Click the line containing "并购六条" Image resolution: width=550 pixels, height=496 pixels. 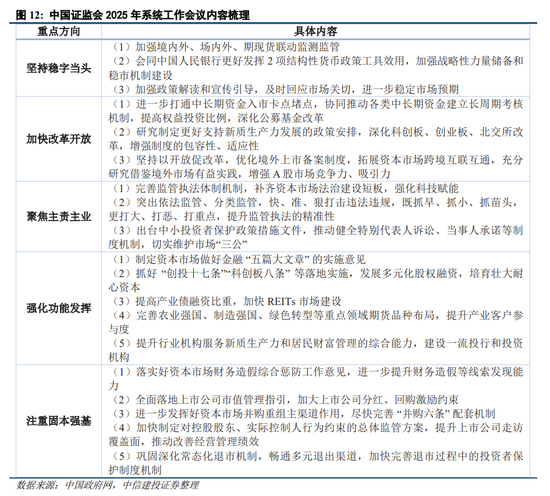pos(302,414)
